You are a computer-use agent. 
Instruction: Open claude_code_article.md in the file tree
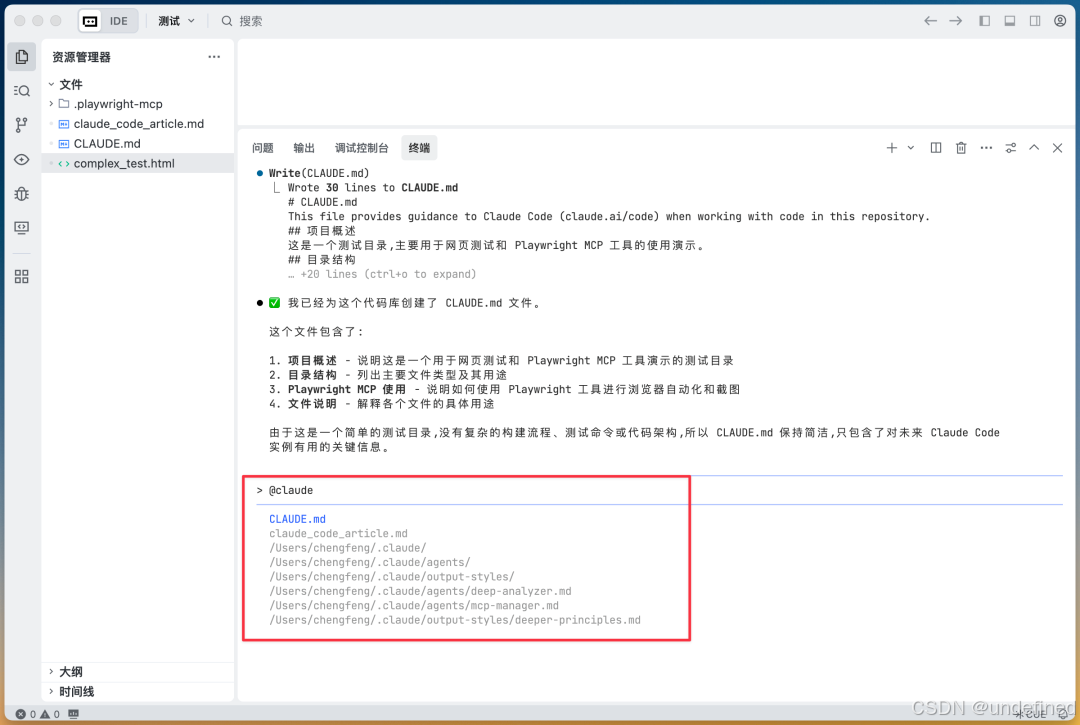pos(138,124)
